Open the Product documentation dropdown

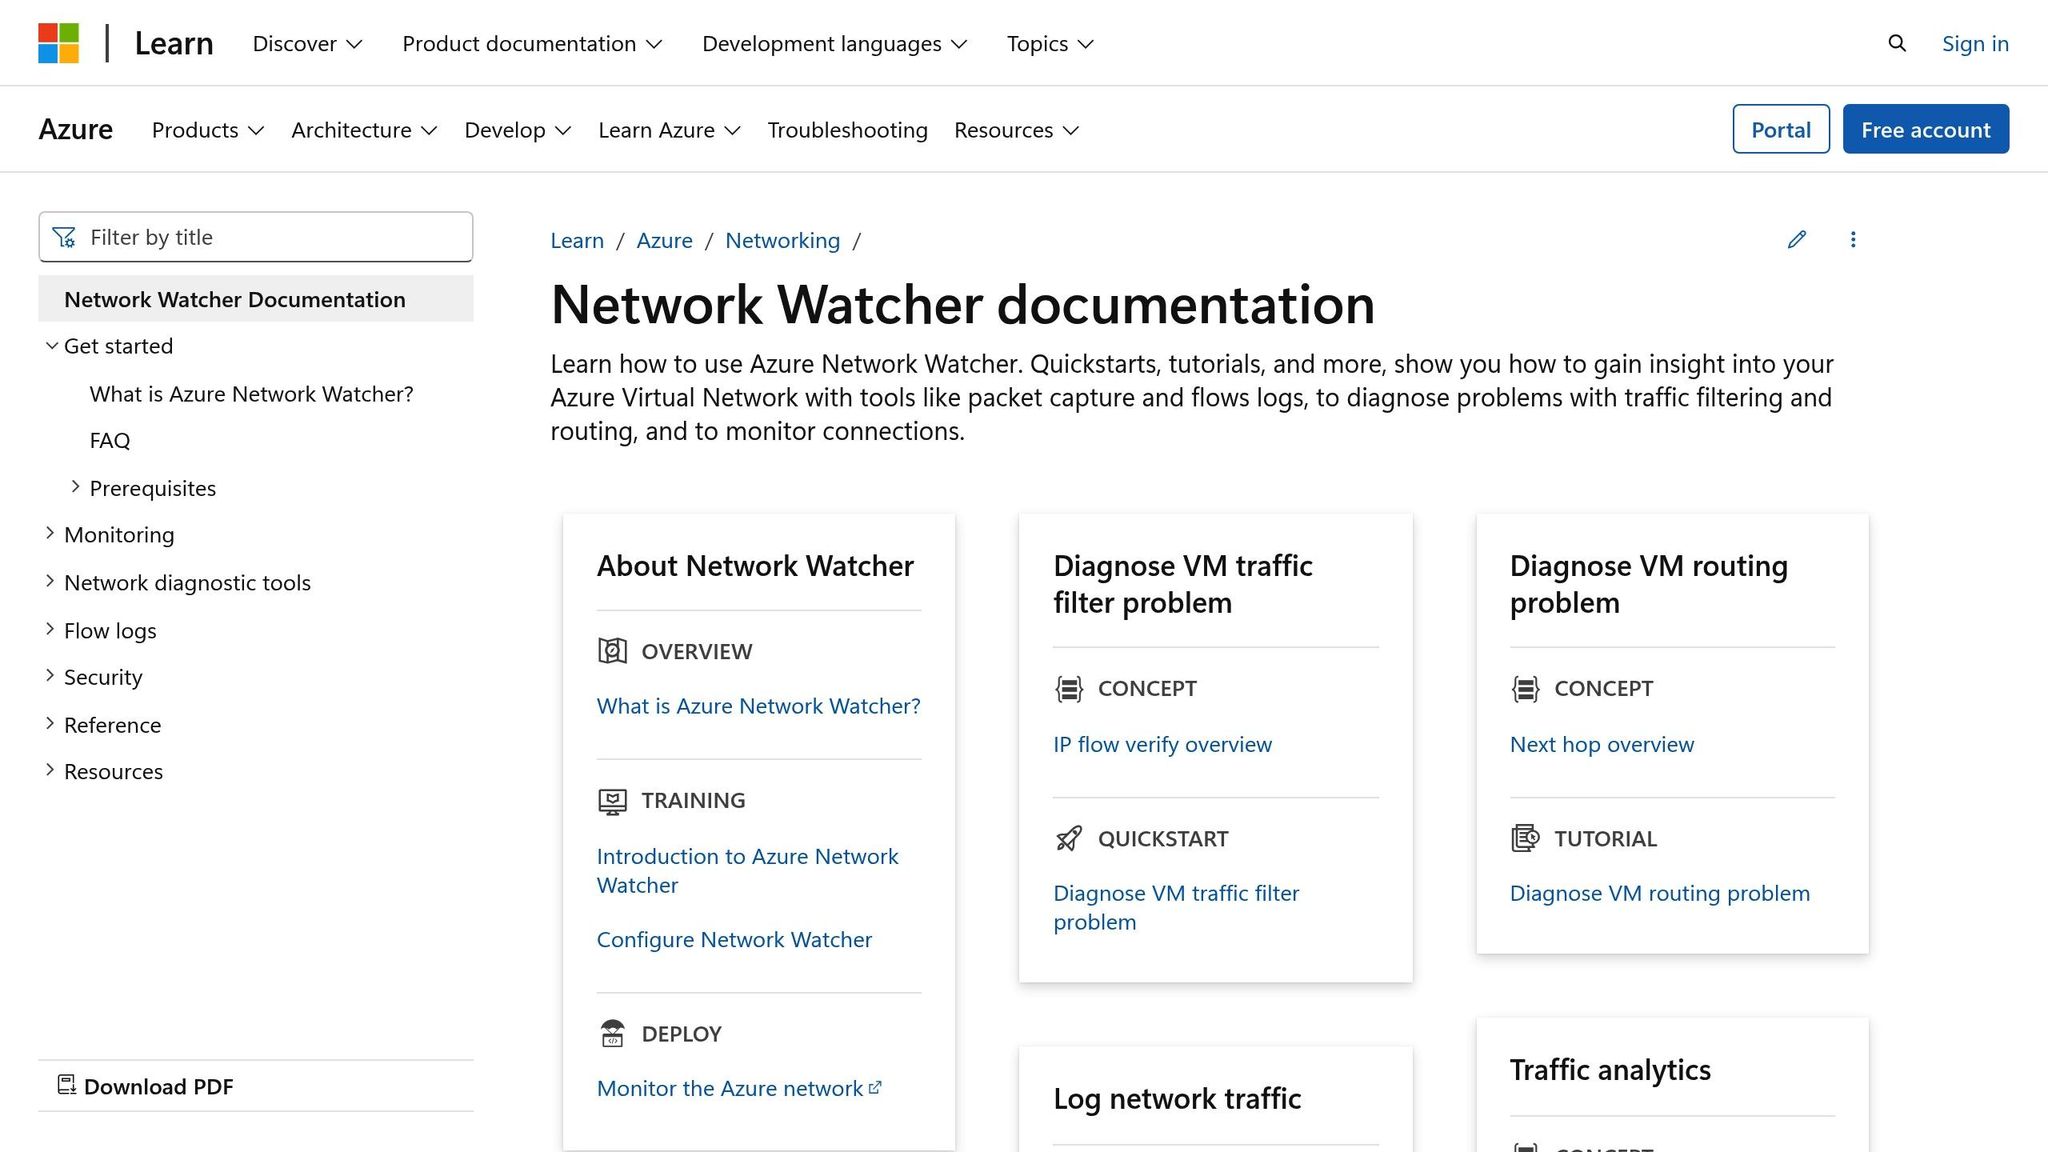click(x=532, y=44)
